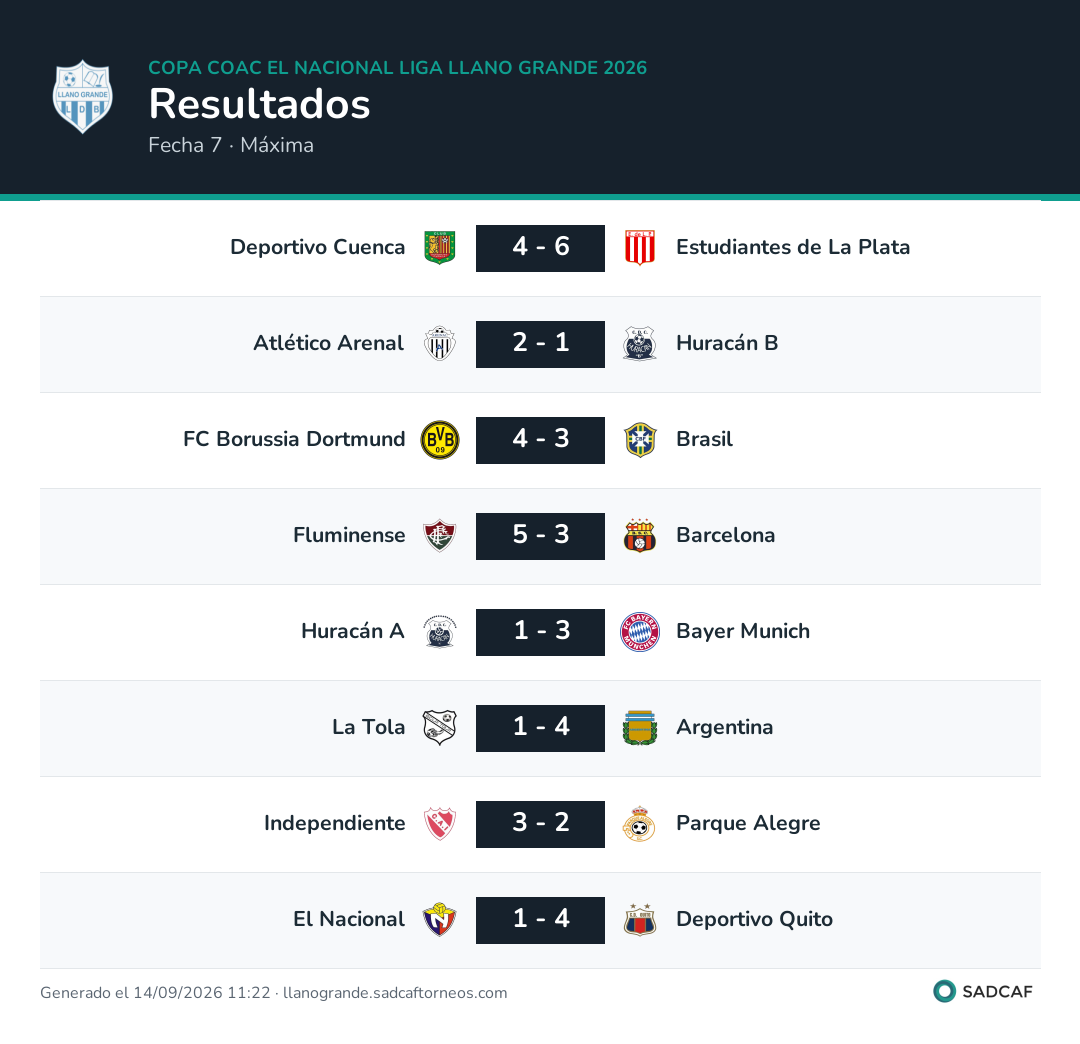Click the Copa COAC El Nacional tournament title

coord(397,67)
